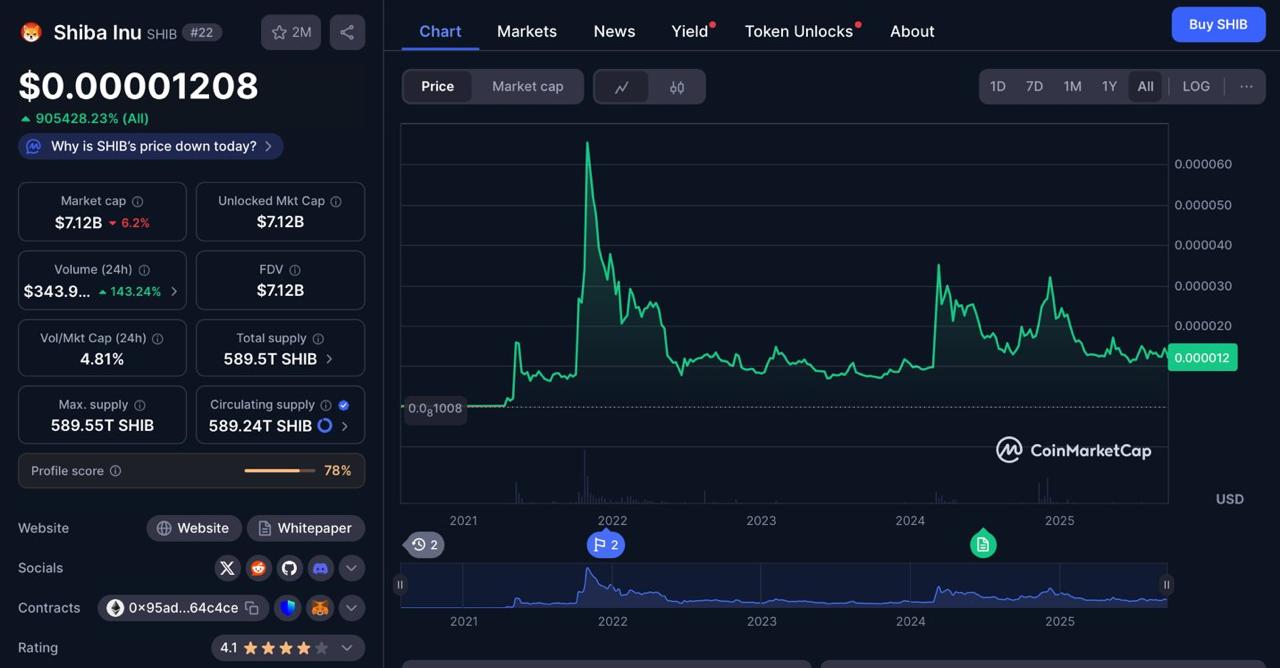Click the MetaMask fox icon in Contracts

pyautogui.click(x=320, y=608)
